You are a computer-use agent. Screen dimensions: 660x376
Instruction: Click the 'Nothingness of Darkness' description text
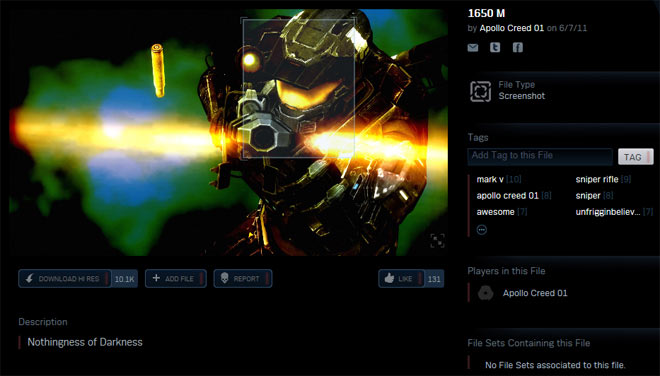tap(85, 342)
